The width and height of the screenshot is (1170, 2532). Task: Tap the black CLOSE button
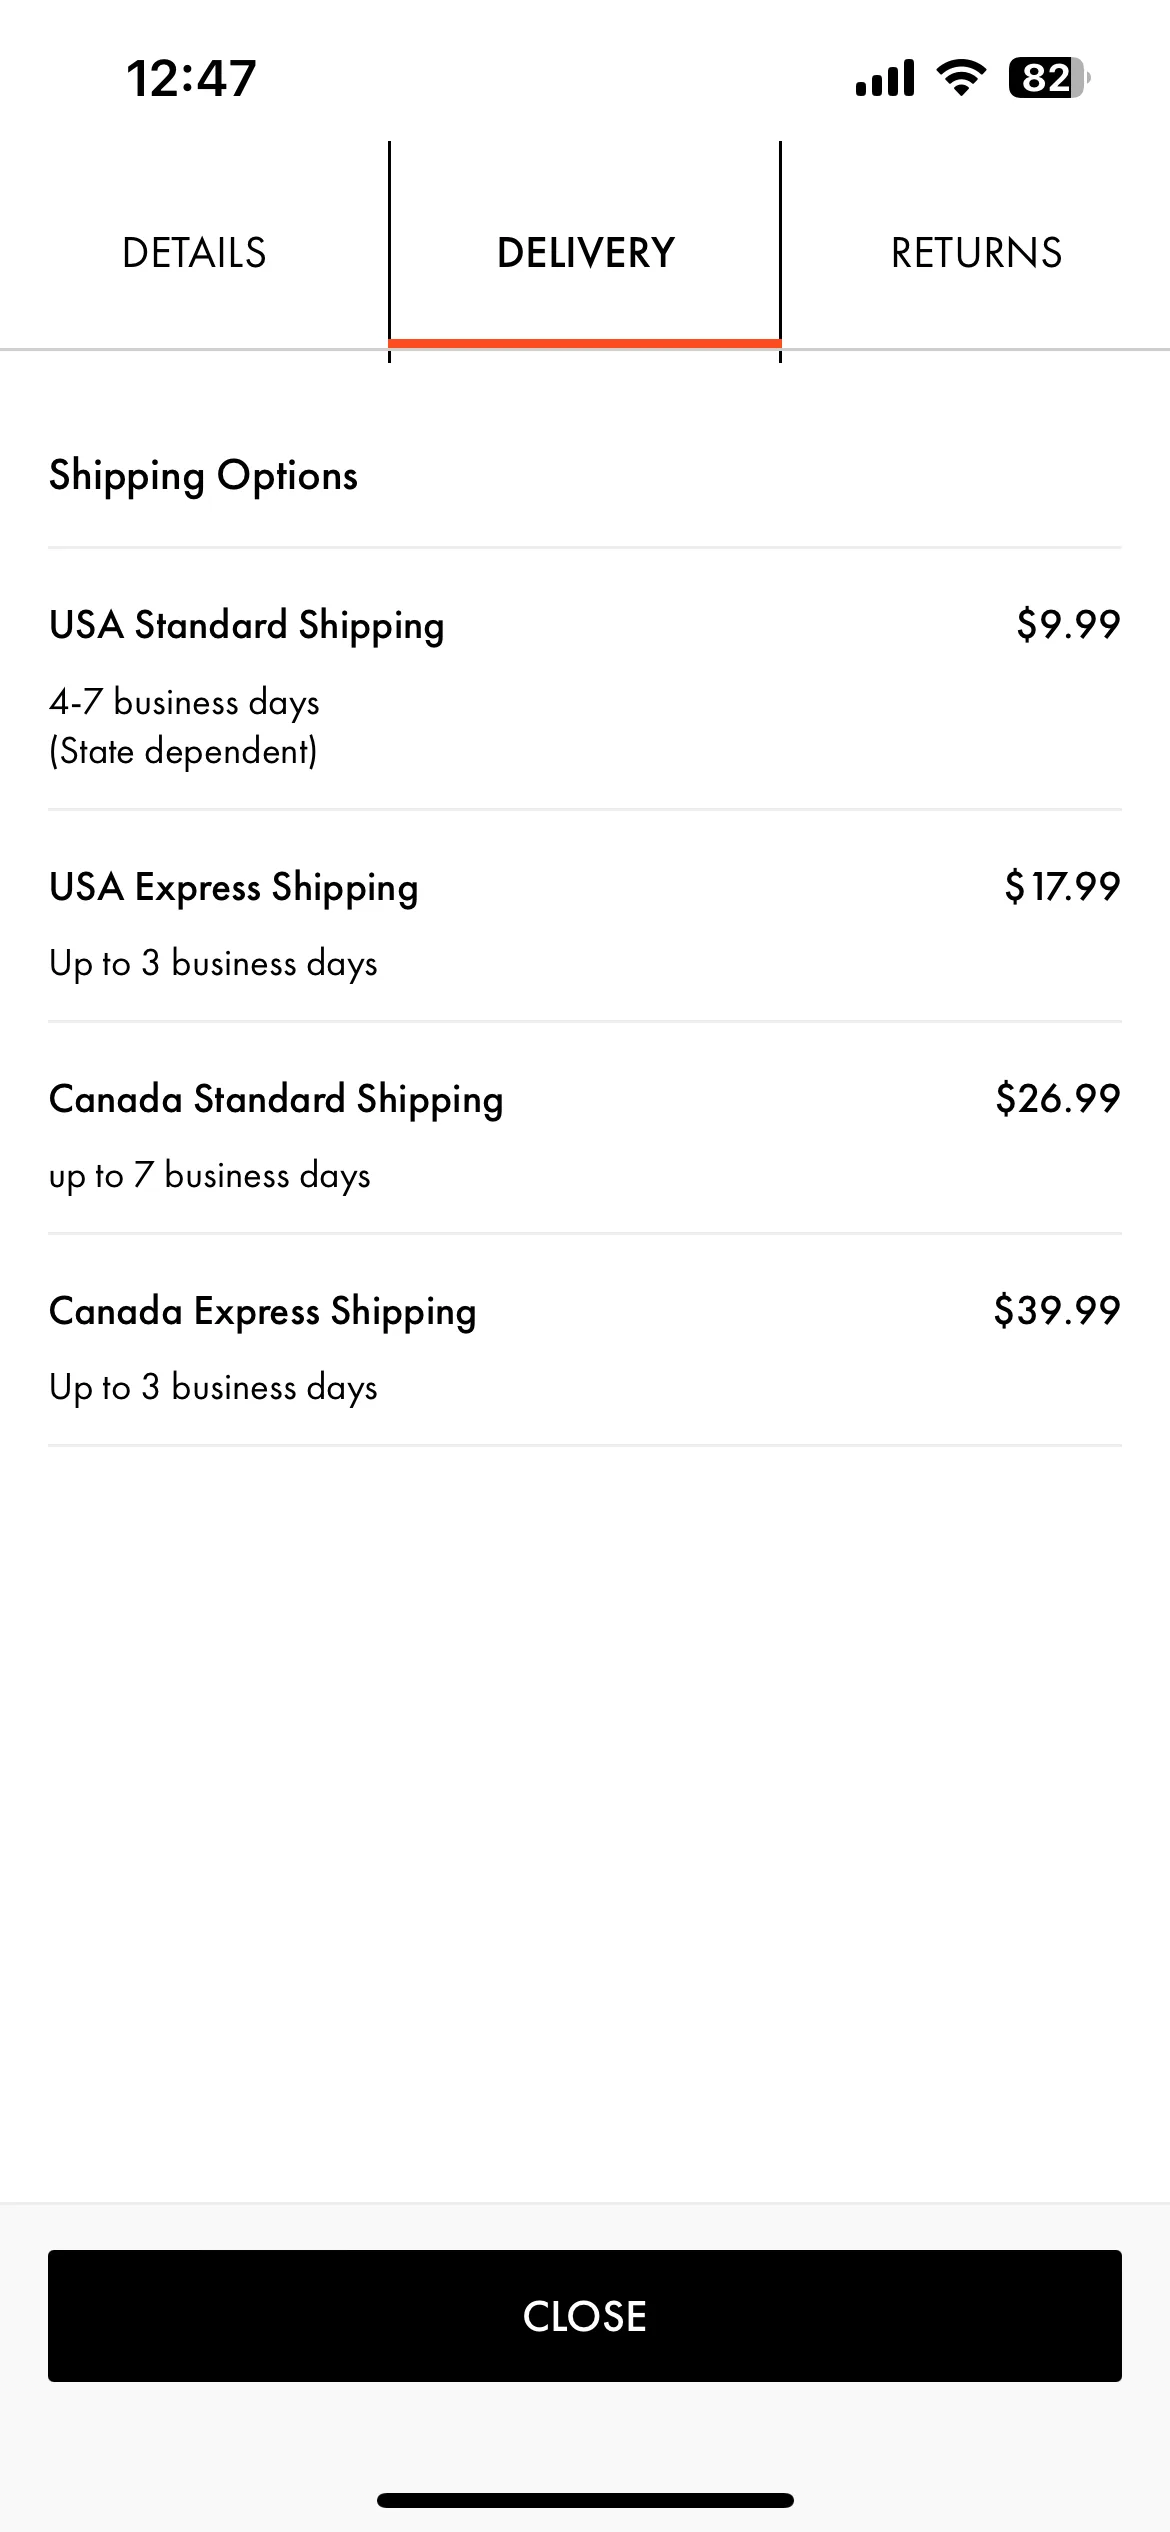coord(585,2316)
